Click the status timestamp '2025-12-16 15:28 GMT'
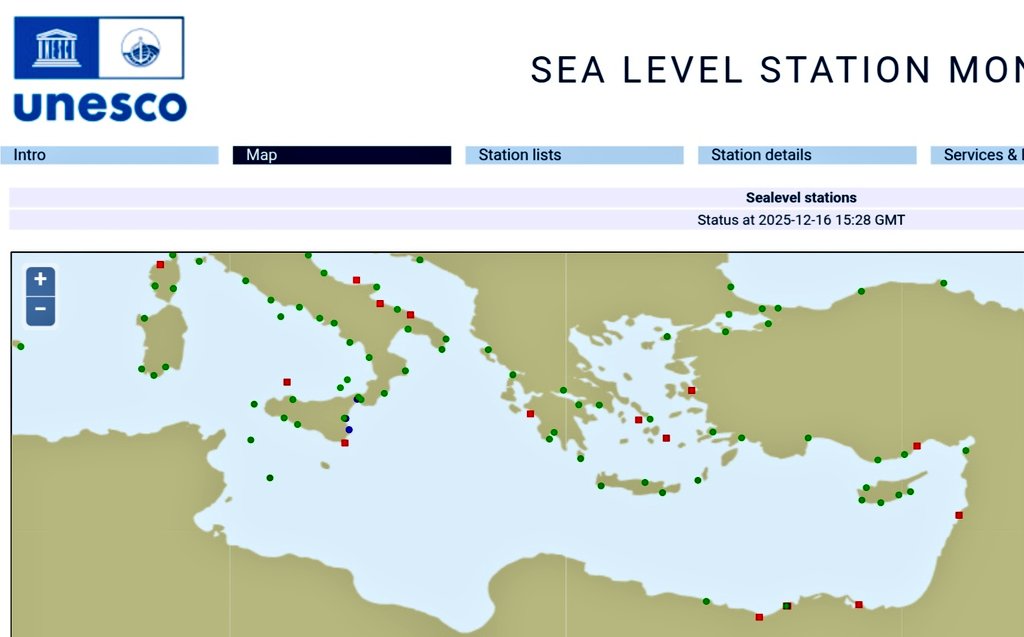 (831, 220)
